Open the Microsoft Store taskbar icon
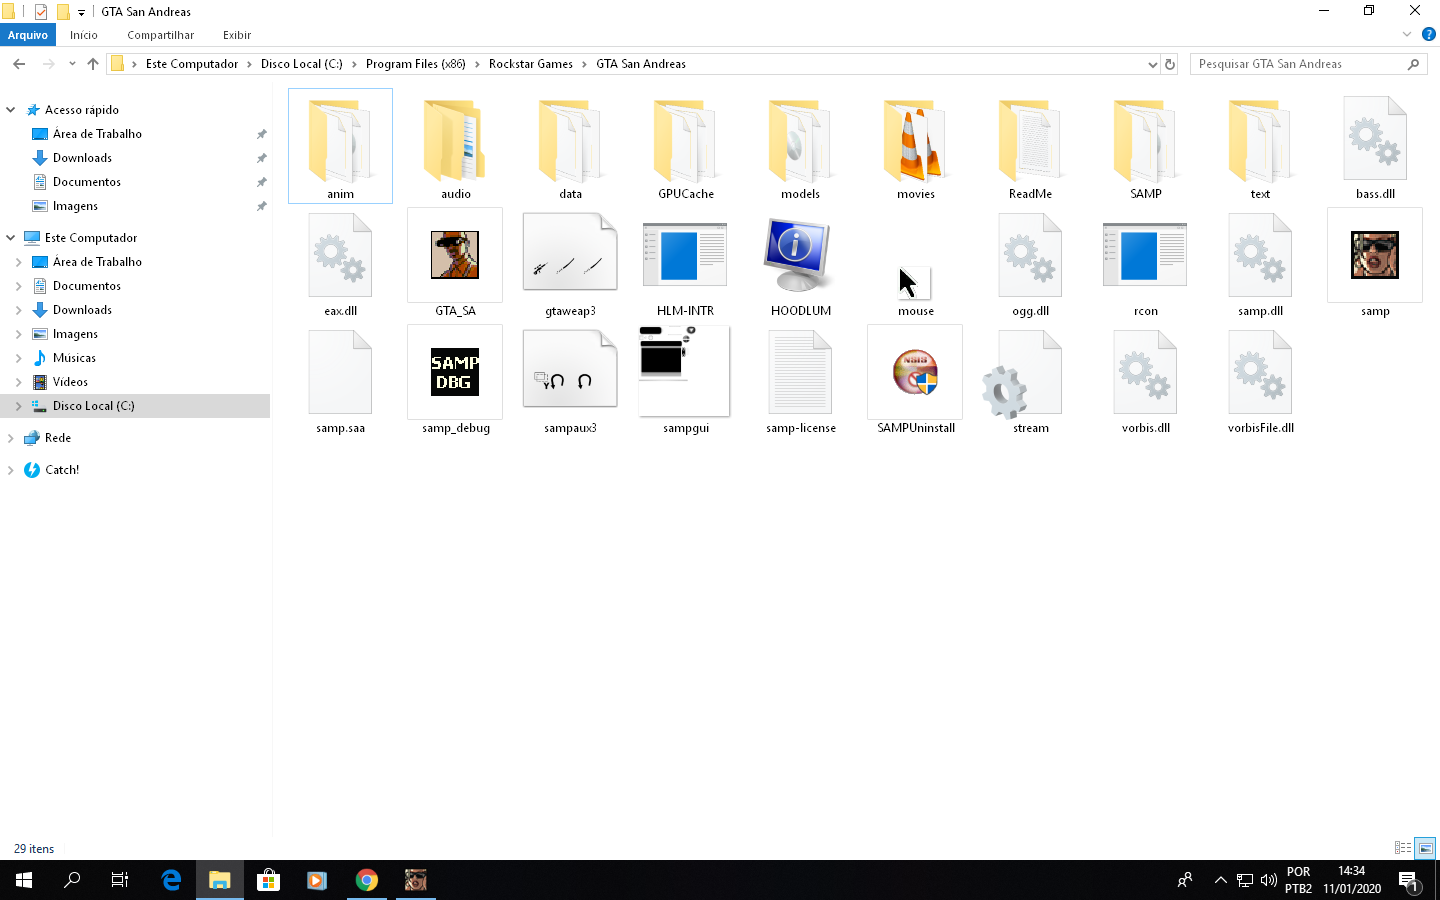1440x900 pixels. coord(268,880)
